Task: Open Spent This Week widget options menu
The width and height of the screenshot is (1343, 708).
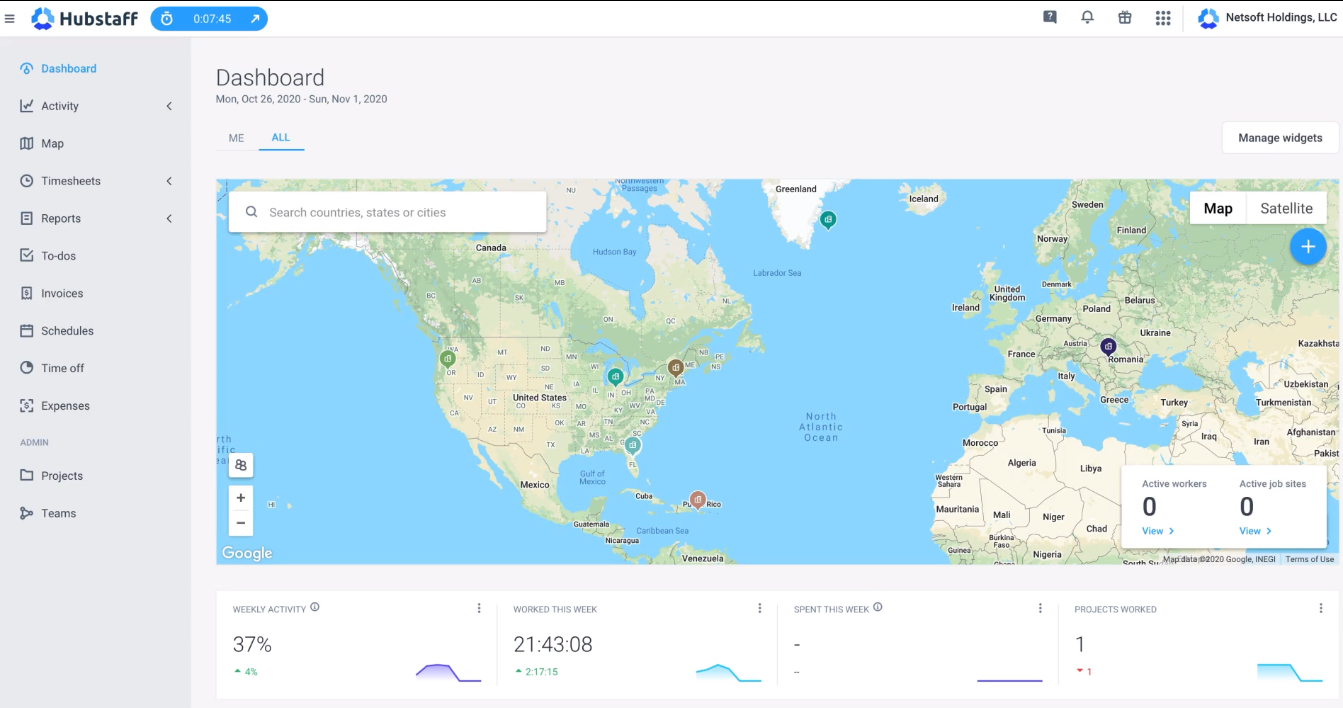Action: click(1040, 608)
